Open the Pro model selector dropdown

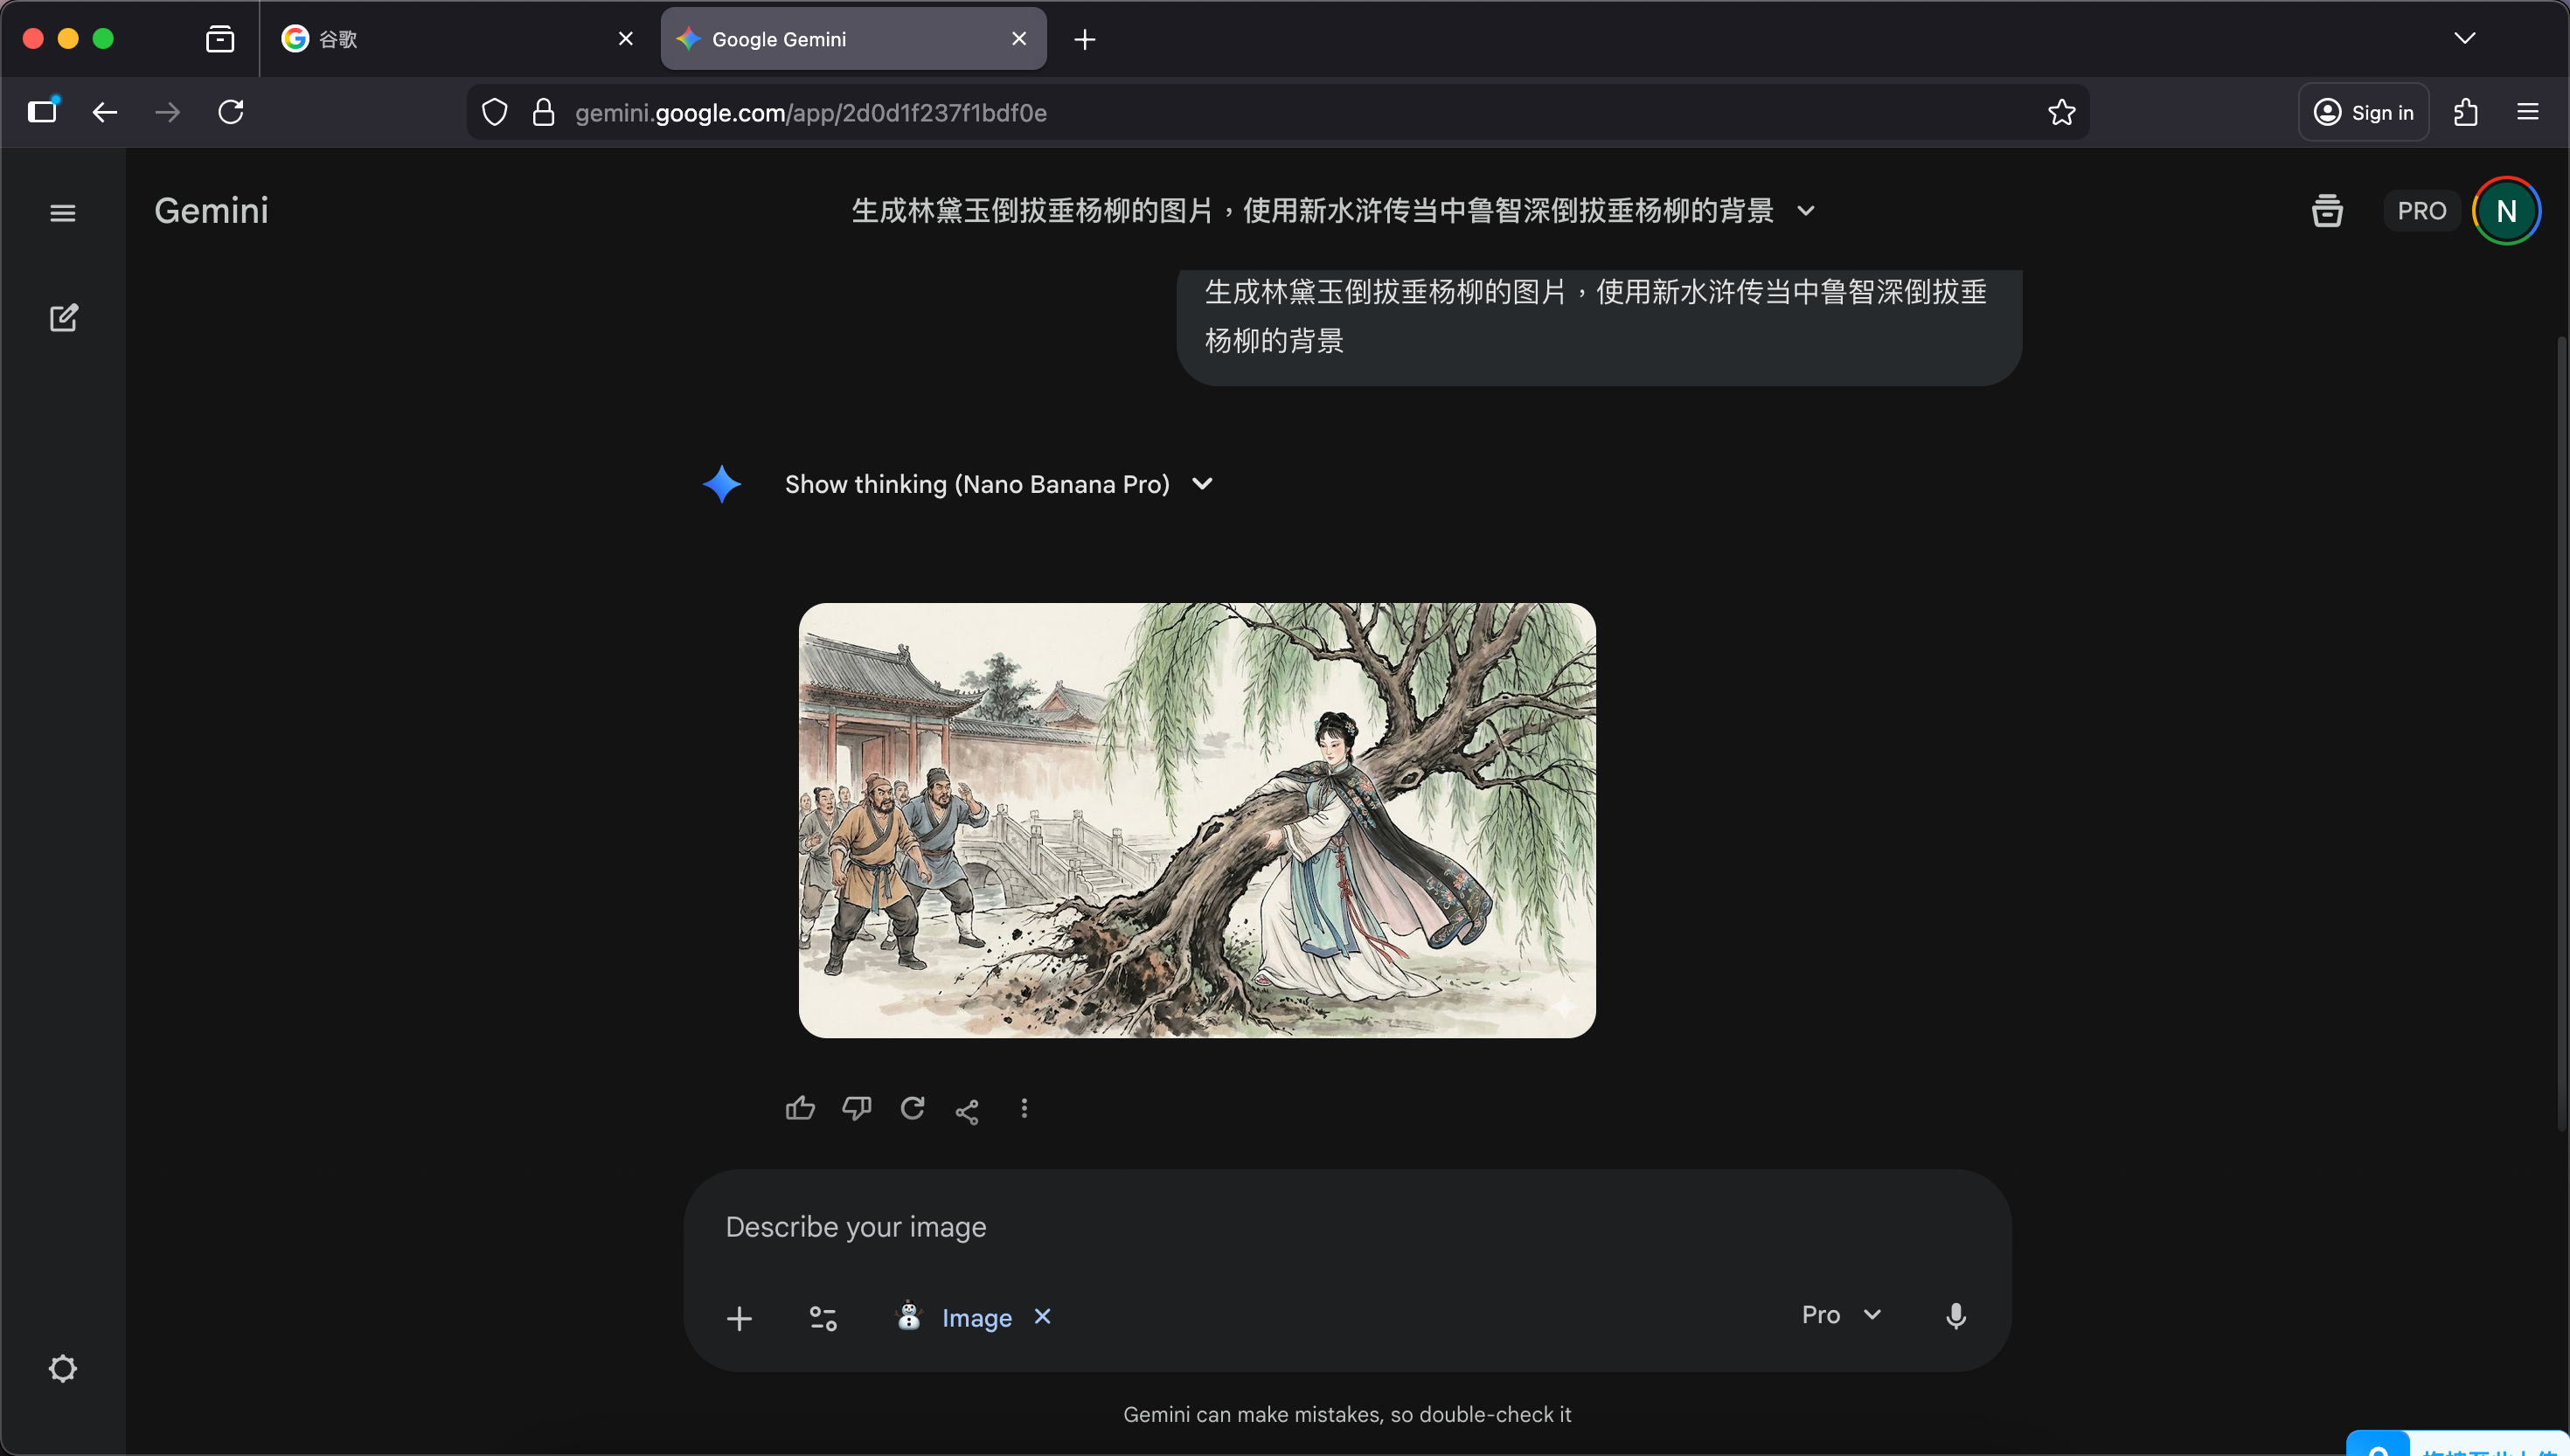tap(1841, 1315)
